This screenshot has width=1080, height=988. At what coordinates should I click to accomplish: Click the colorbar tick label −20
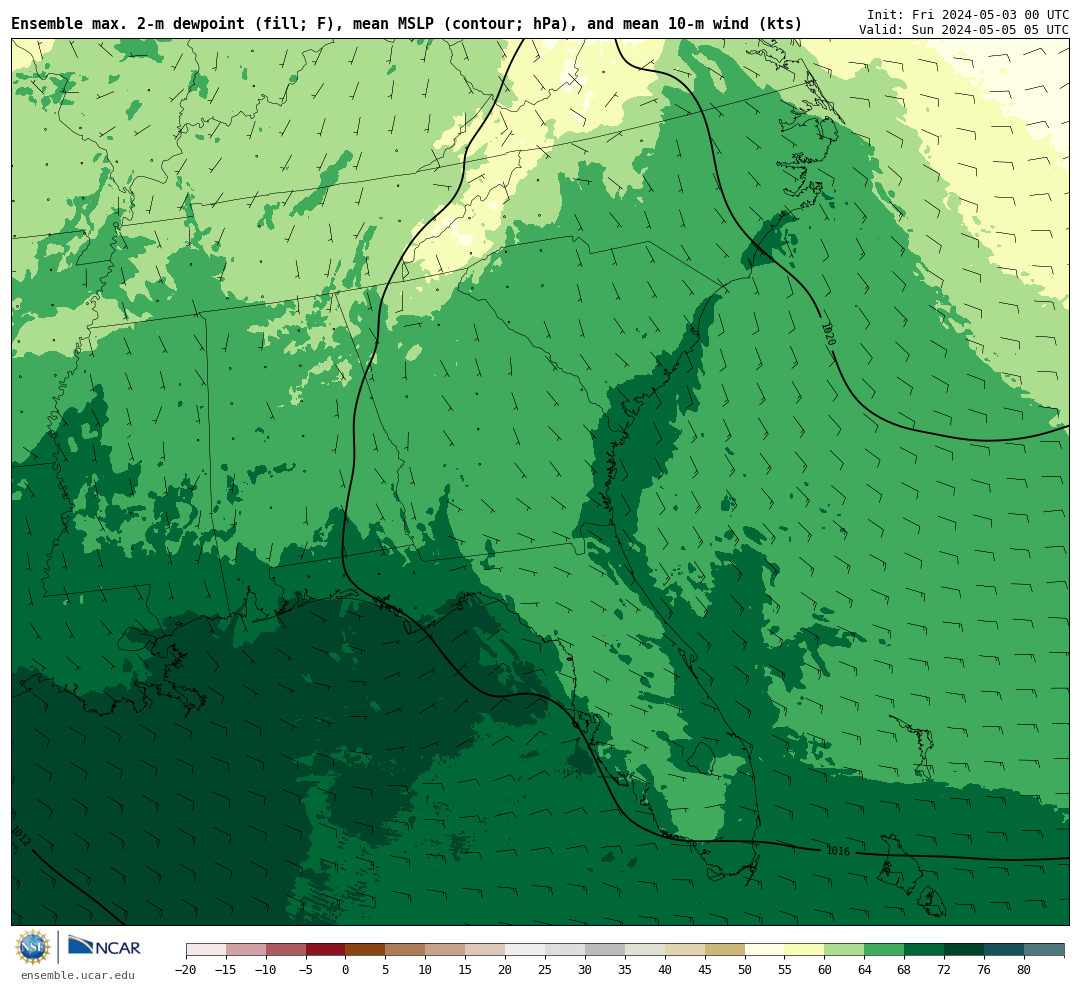pyautogui.click(x=186, y=969)
